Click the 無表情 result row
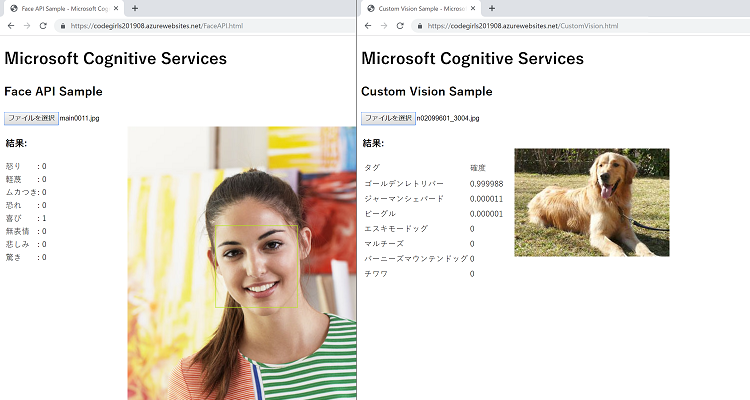Viewport: 750px width, 400px height. pos(26,231)
